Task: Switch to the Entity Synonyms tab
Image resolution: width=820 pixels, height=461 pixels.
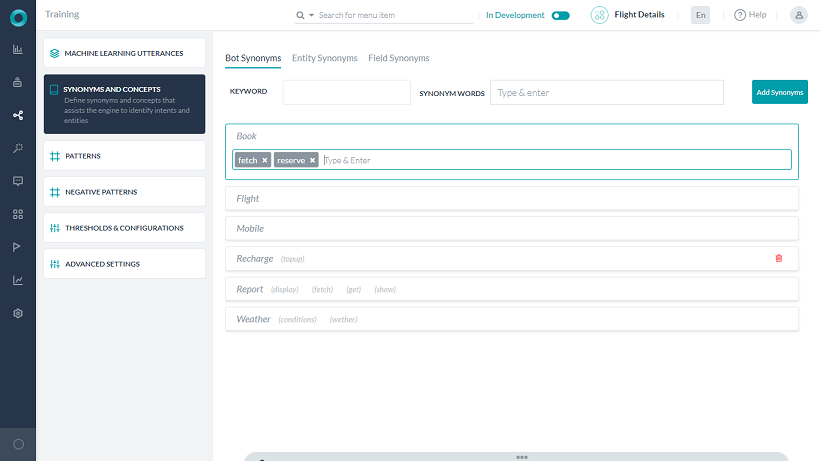Action: (x=325, y=58)
